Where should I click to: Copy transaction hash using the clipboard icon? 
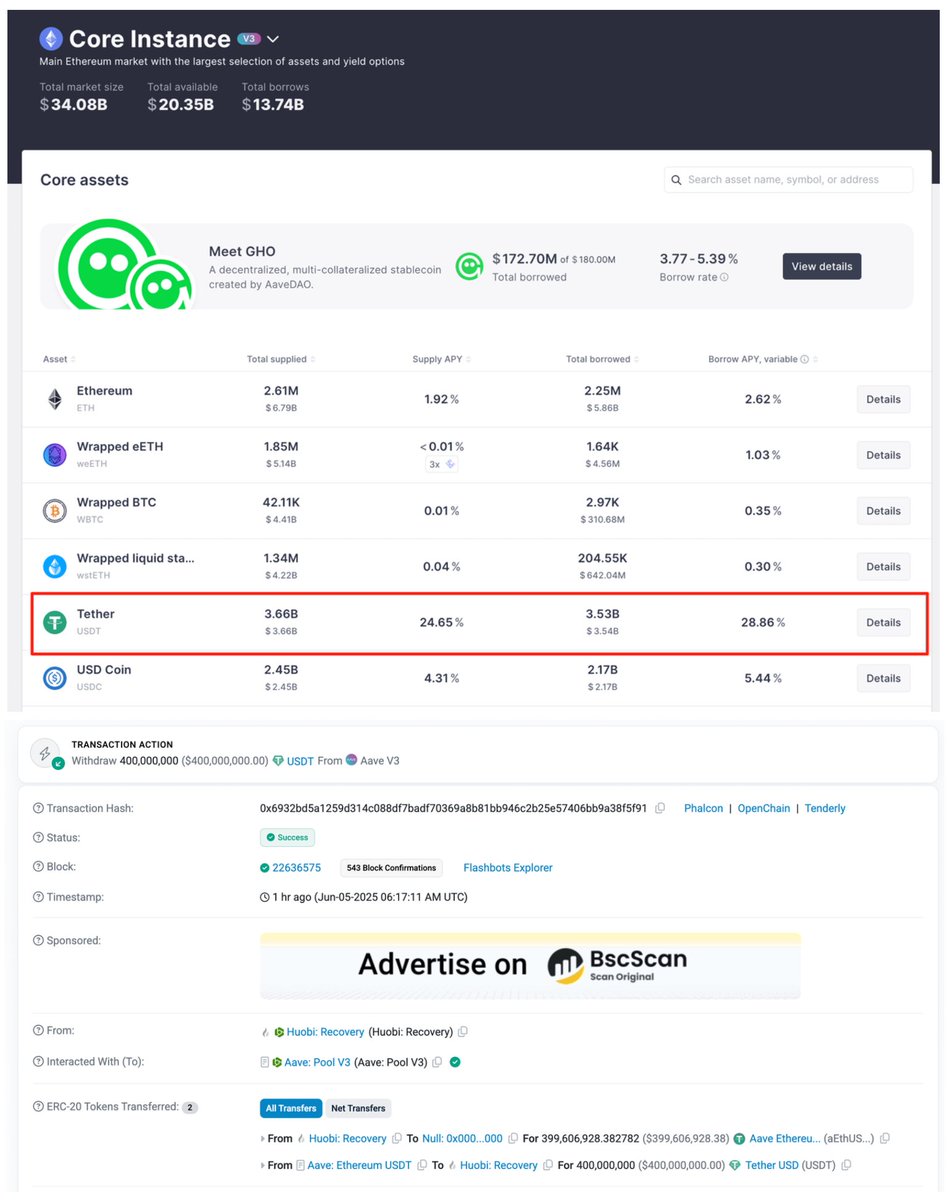pos(662,808)
